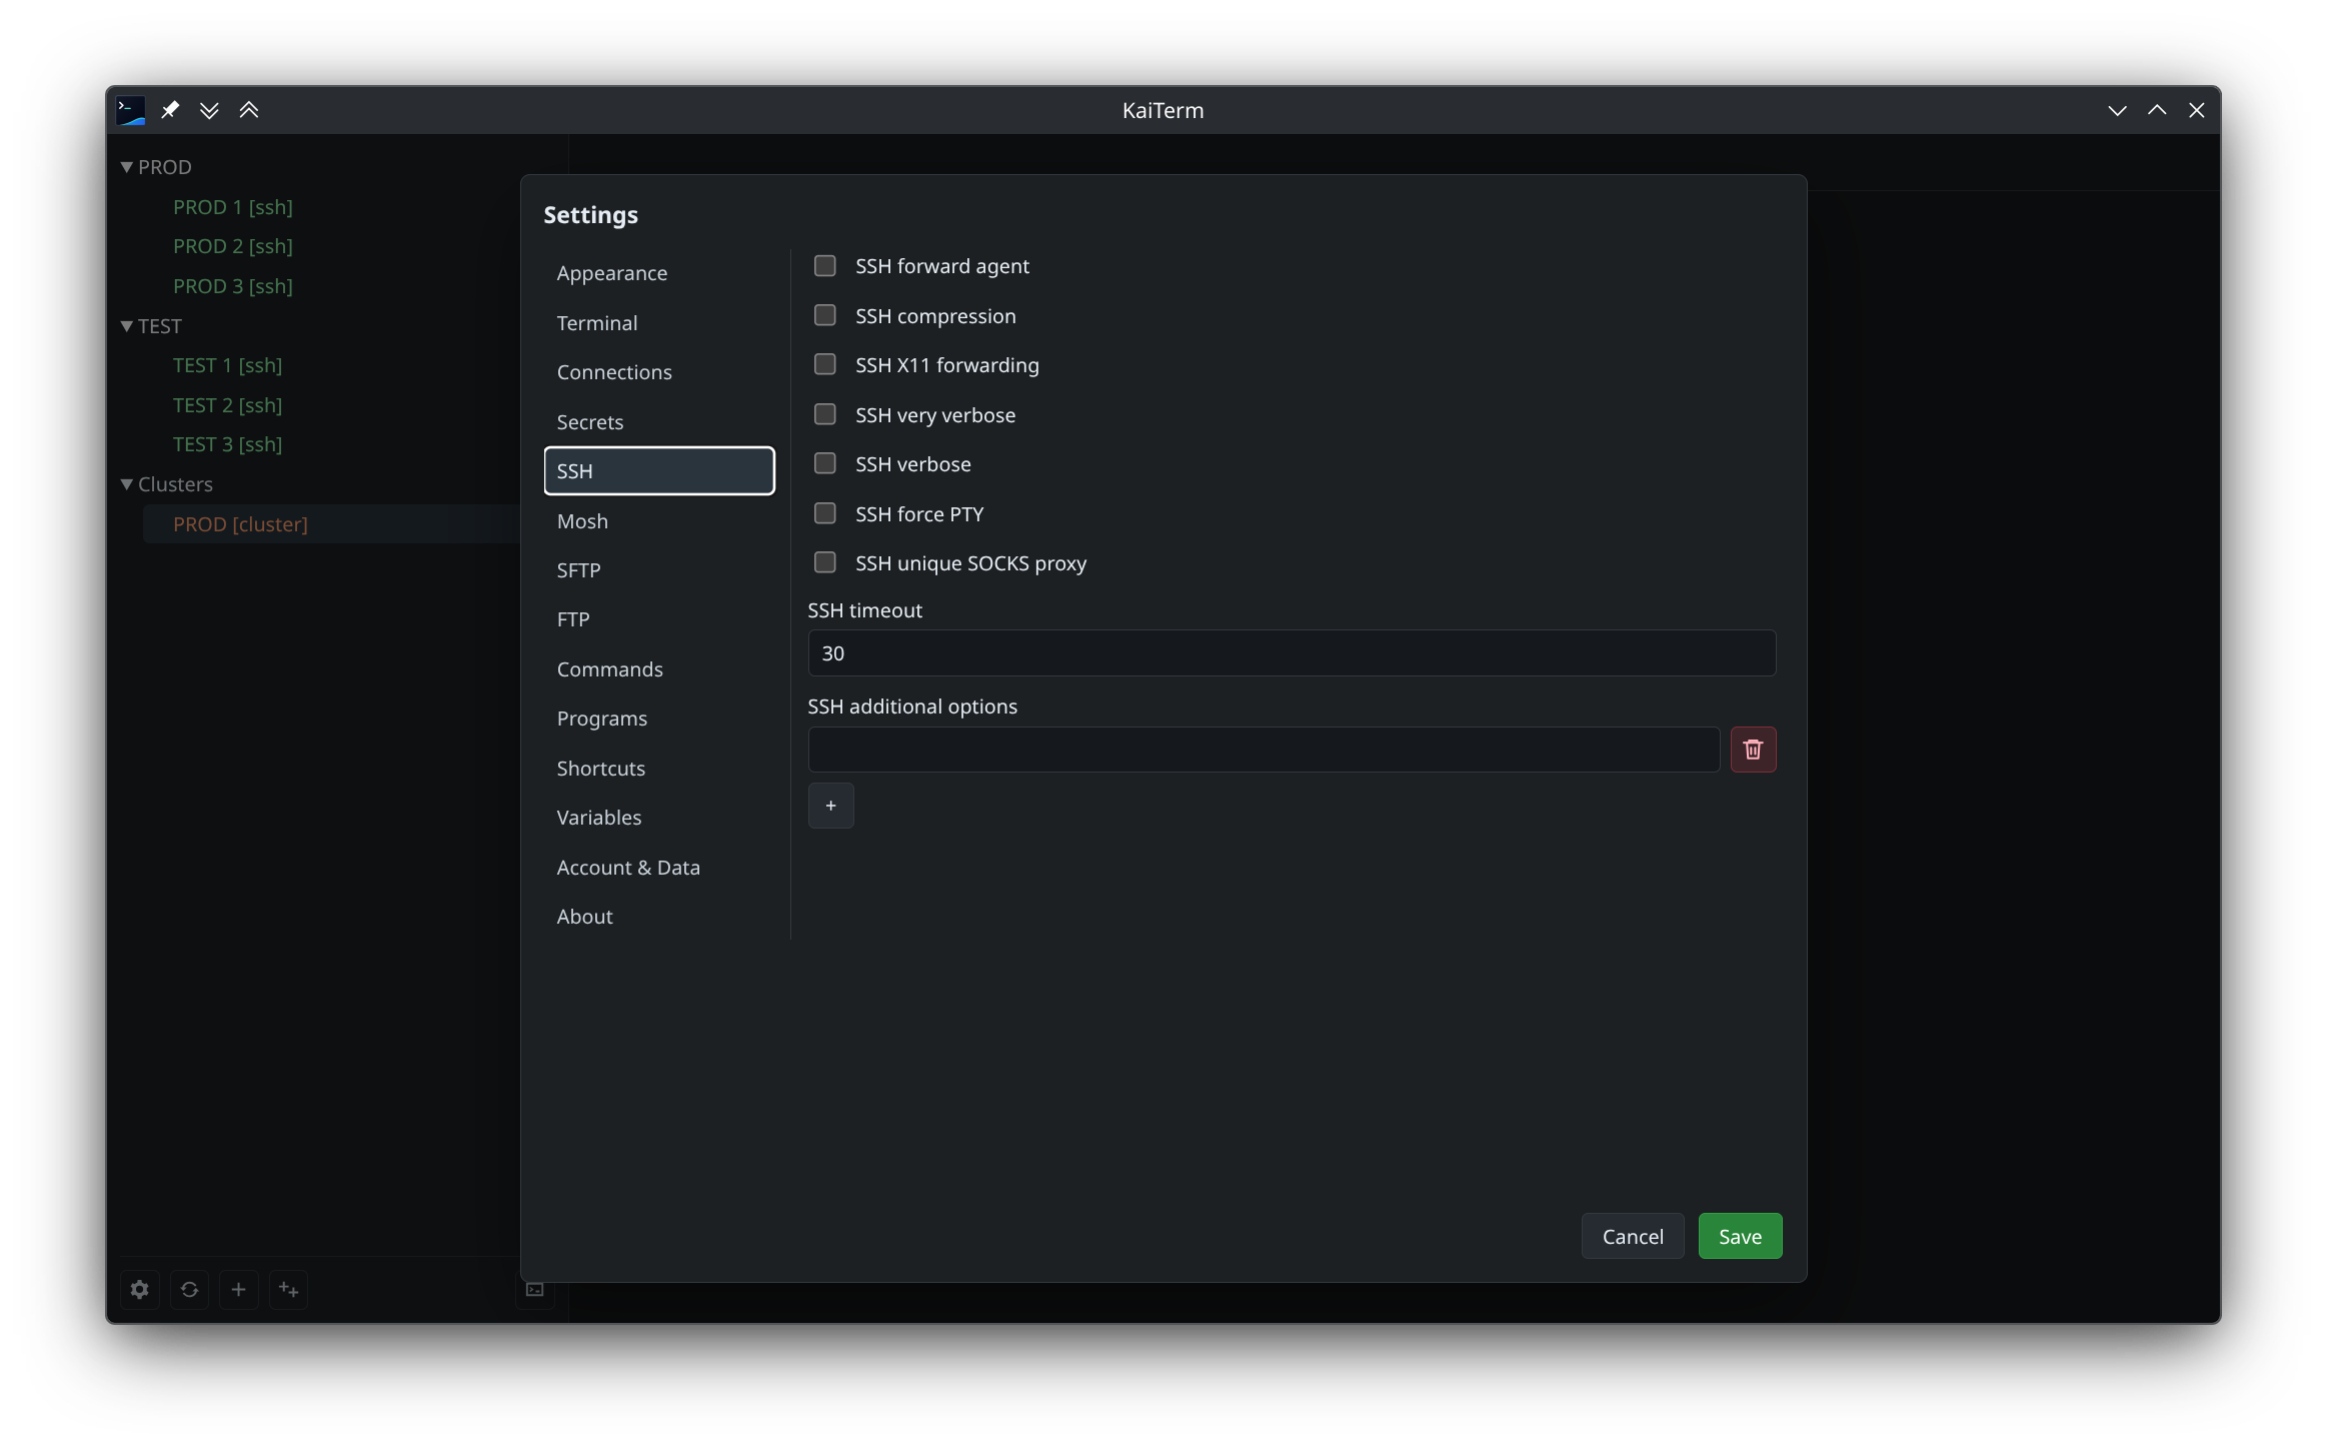
Task: Click the refresh connections icon
Action: [189, 1289]
